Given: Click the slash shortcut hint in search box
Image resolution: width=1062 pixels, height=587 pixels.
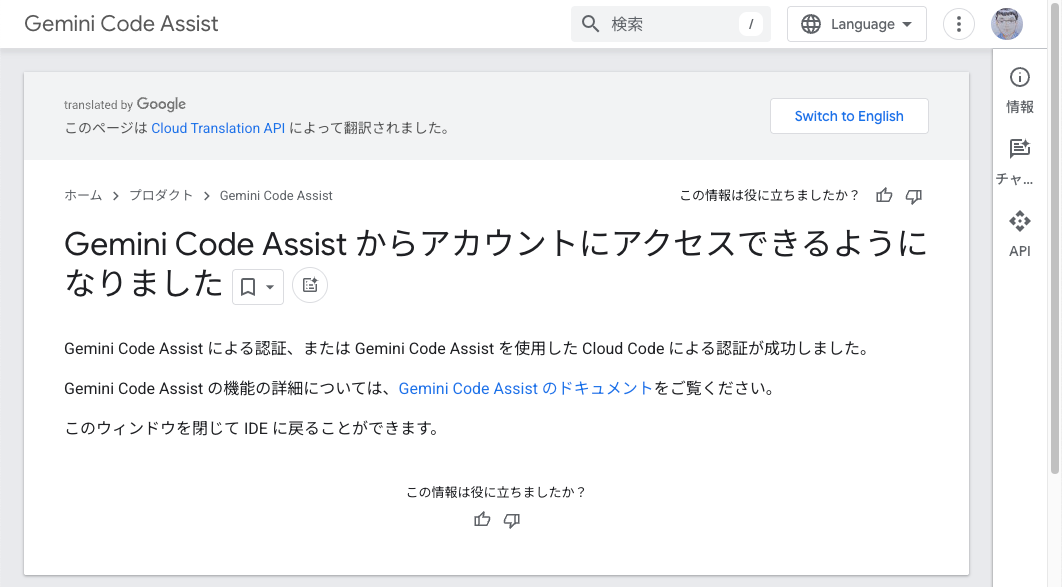Looking at the screenshot, I should 750,24.
